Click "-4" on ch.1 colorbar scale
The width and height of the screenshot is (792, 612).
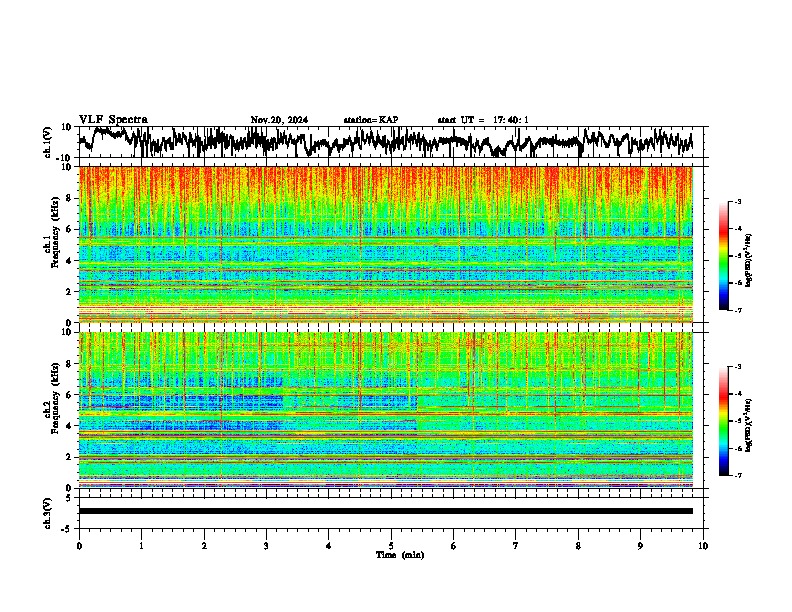coord(737,229)
